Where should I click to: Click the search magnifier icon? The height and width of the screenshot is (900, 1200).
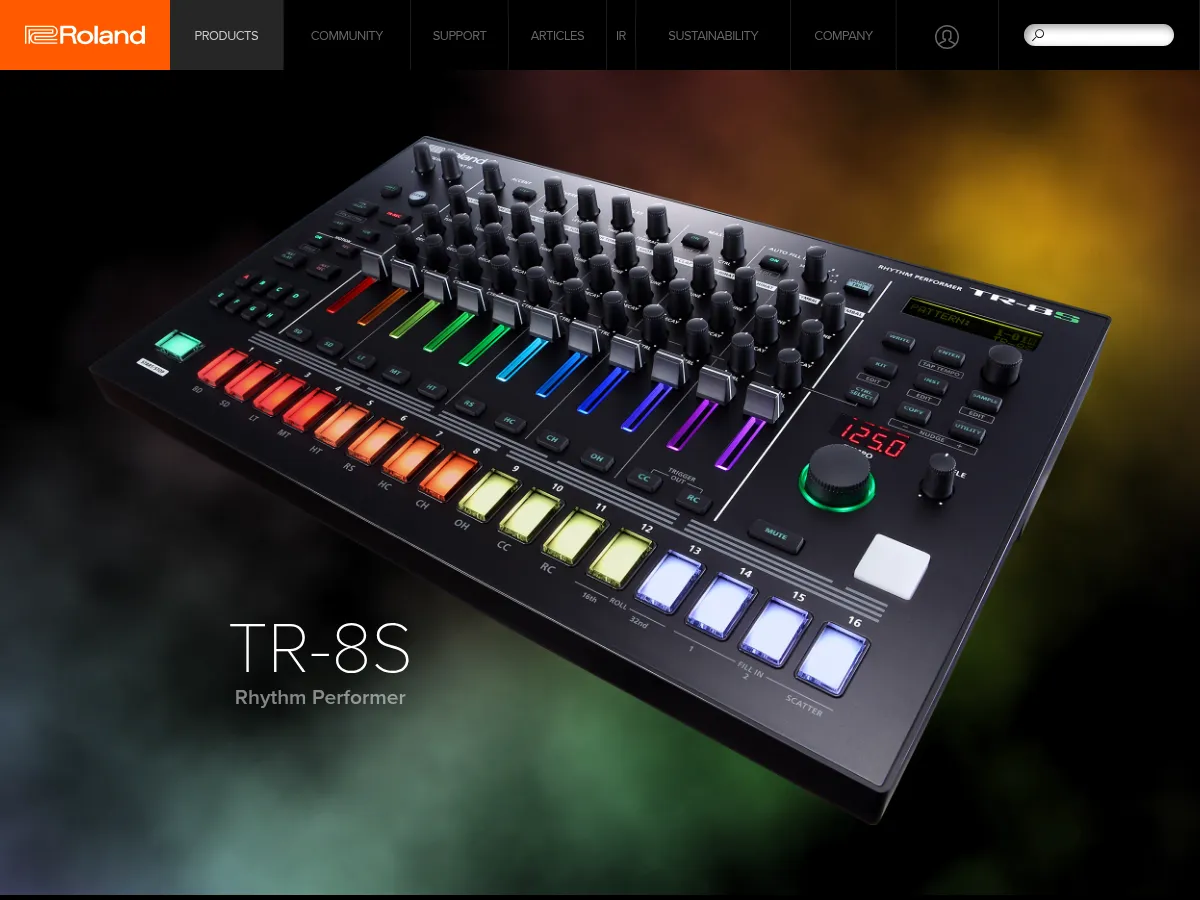[x=1036, y=34]
